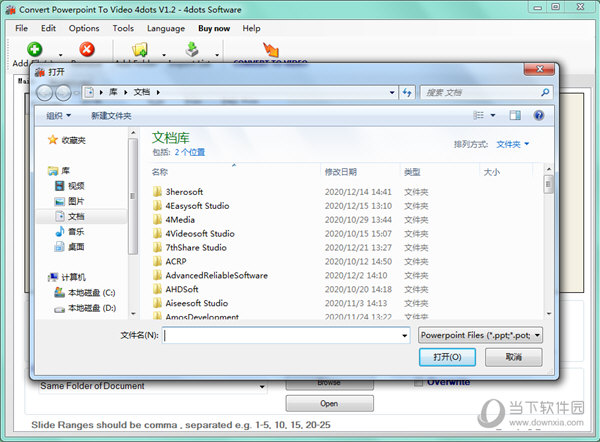600x442 pixels.
Task: Click the 取消 cancel button
Action: pos(514,357)
